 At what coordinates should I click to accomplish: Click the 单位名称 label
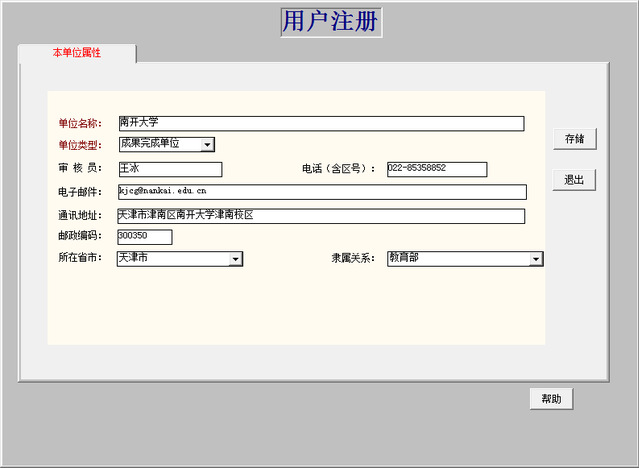80,123
